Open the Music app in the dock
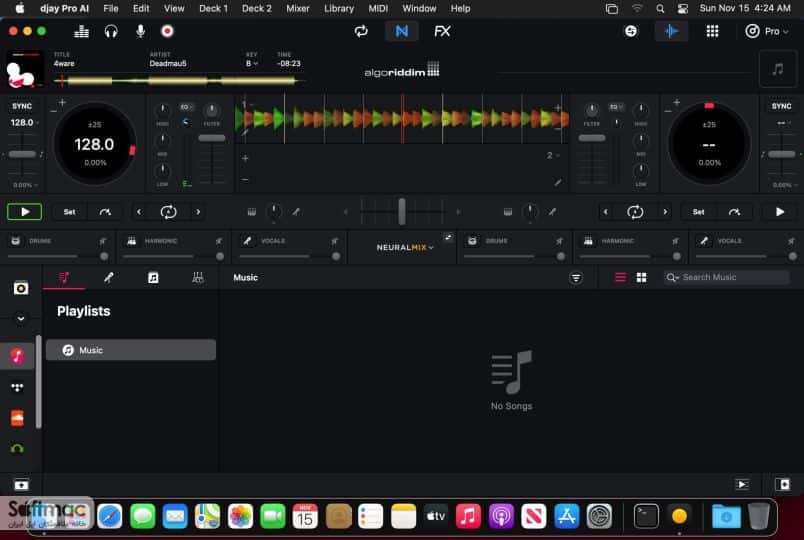804x540 pixels. coord(468,515)
